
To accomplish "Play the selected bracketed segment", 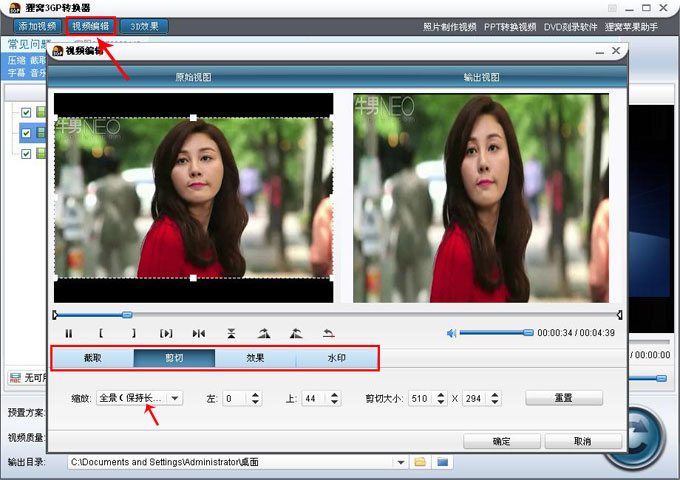I will pos(166,333).
